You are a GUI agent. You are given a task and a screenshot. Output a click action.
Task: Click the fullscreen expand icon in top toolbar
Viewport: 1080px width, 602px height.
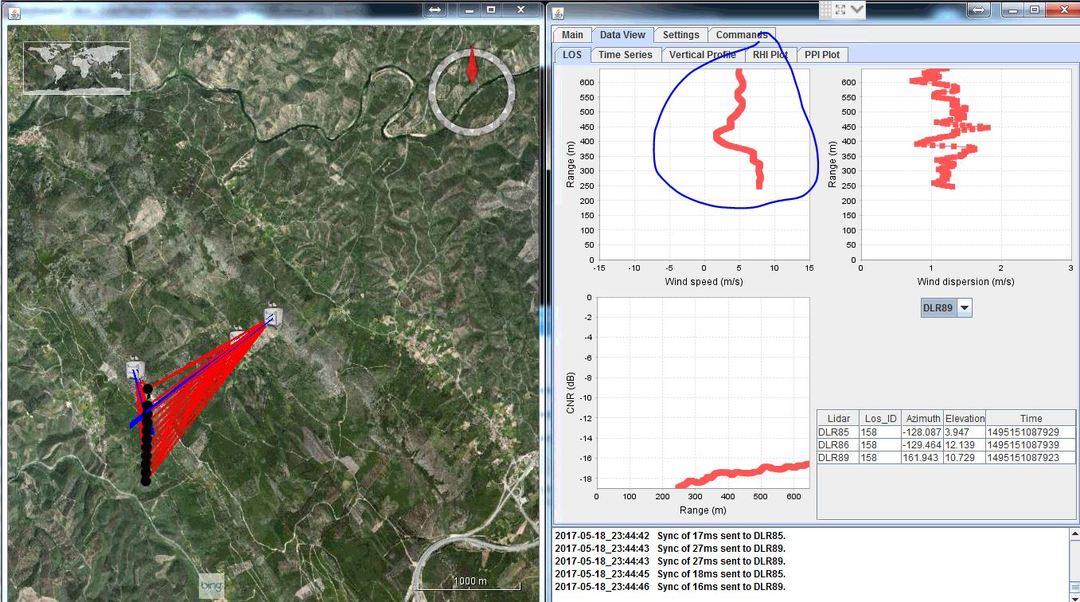point(839,9)
